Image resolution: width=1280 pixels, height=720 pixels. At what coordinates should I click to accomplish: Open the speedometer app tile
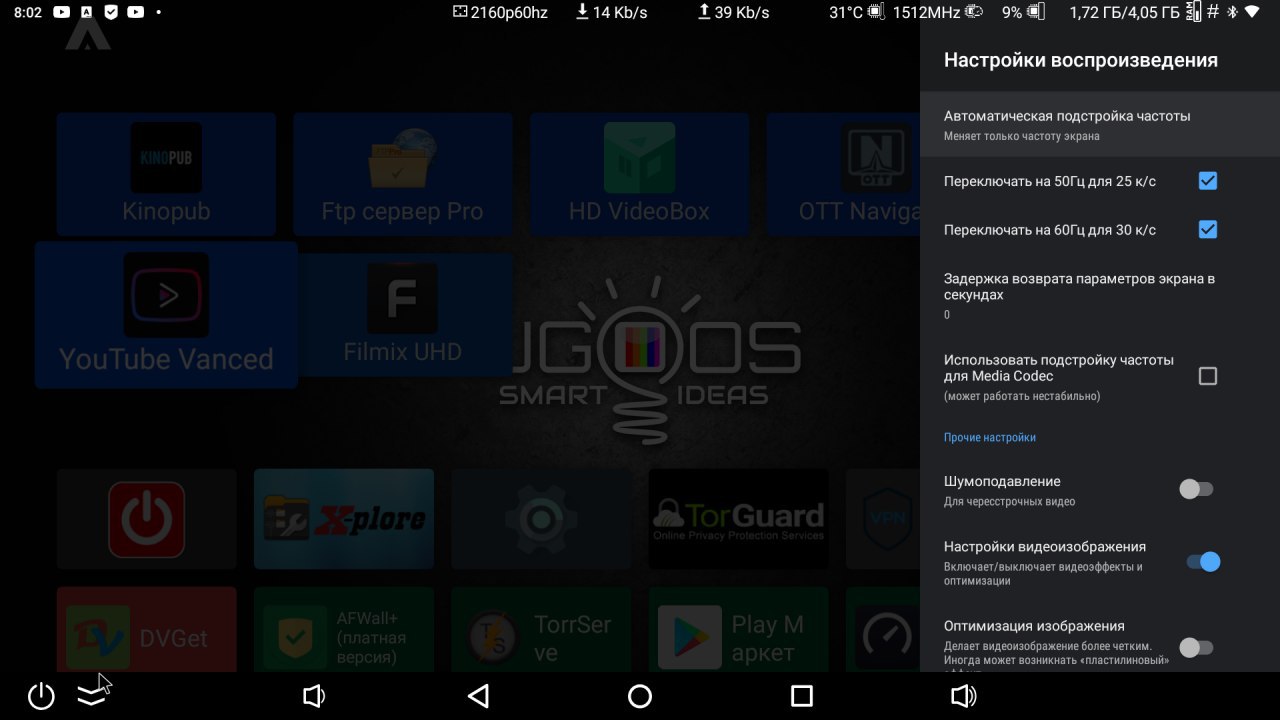[883, 629]
